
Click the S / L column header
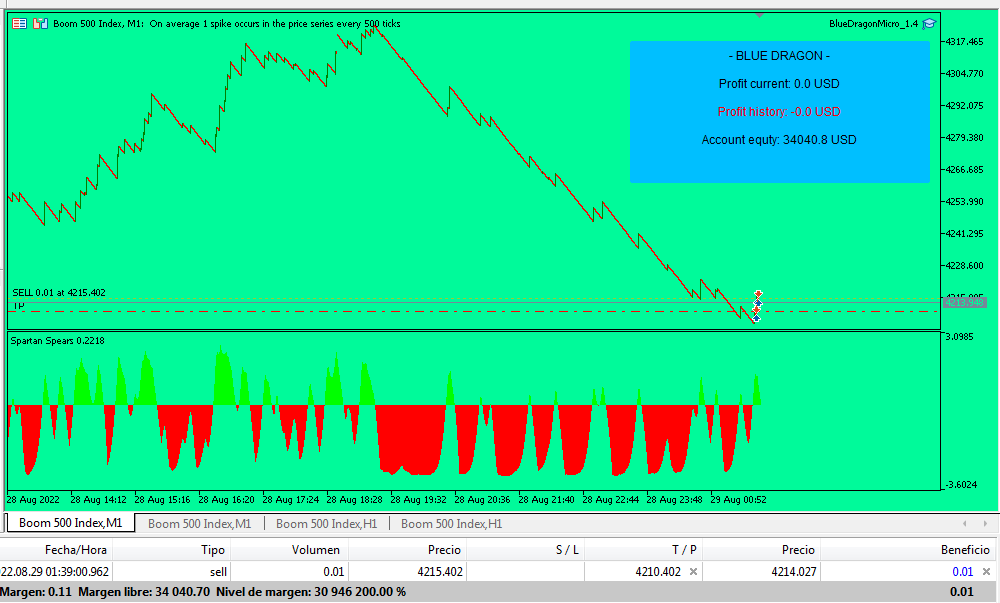pos(525,549)
